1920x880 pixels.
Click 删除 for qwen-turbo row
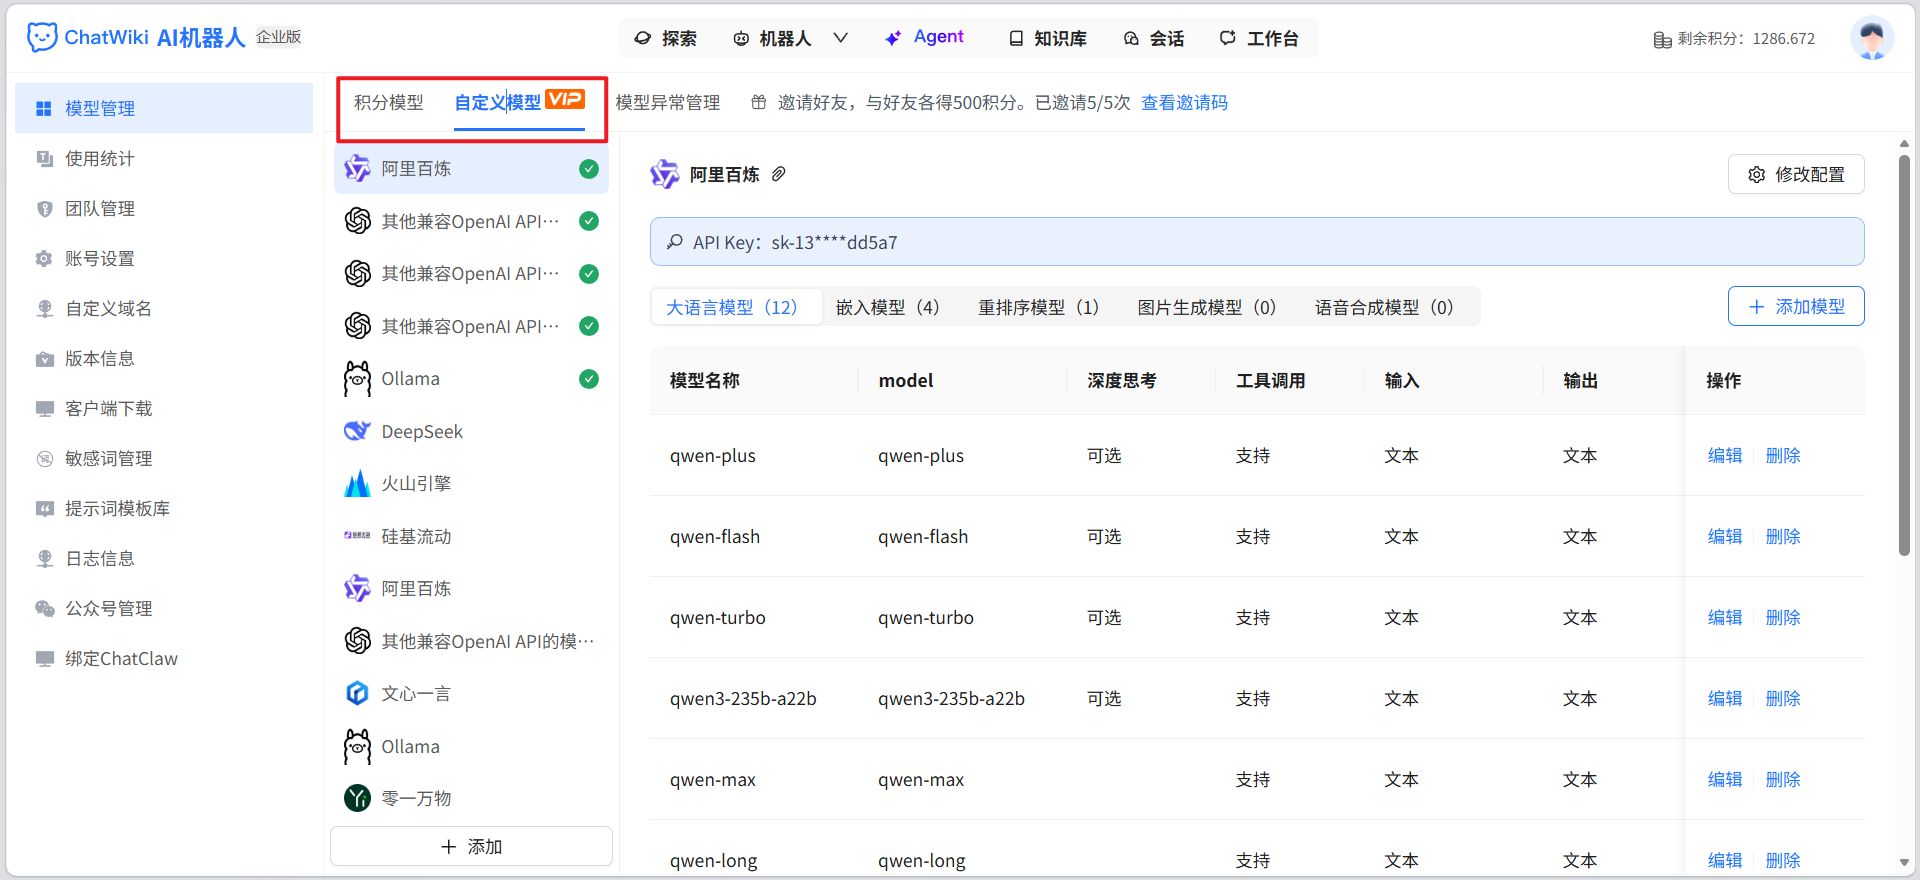(1783, 617)
